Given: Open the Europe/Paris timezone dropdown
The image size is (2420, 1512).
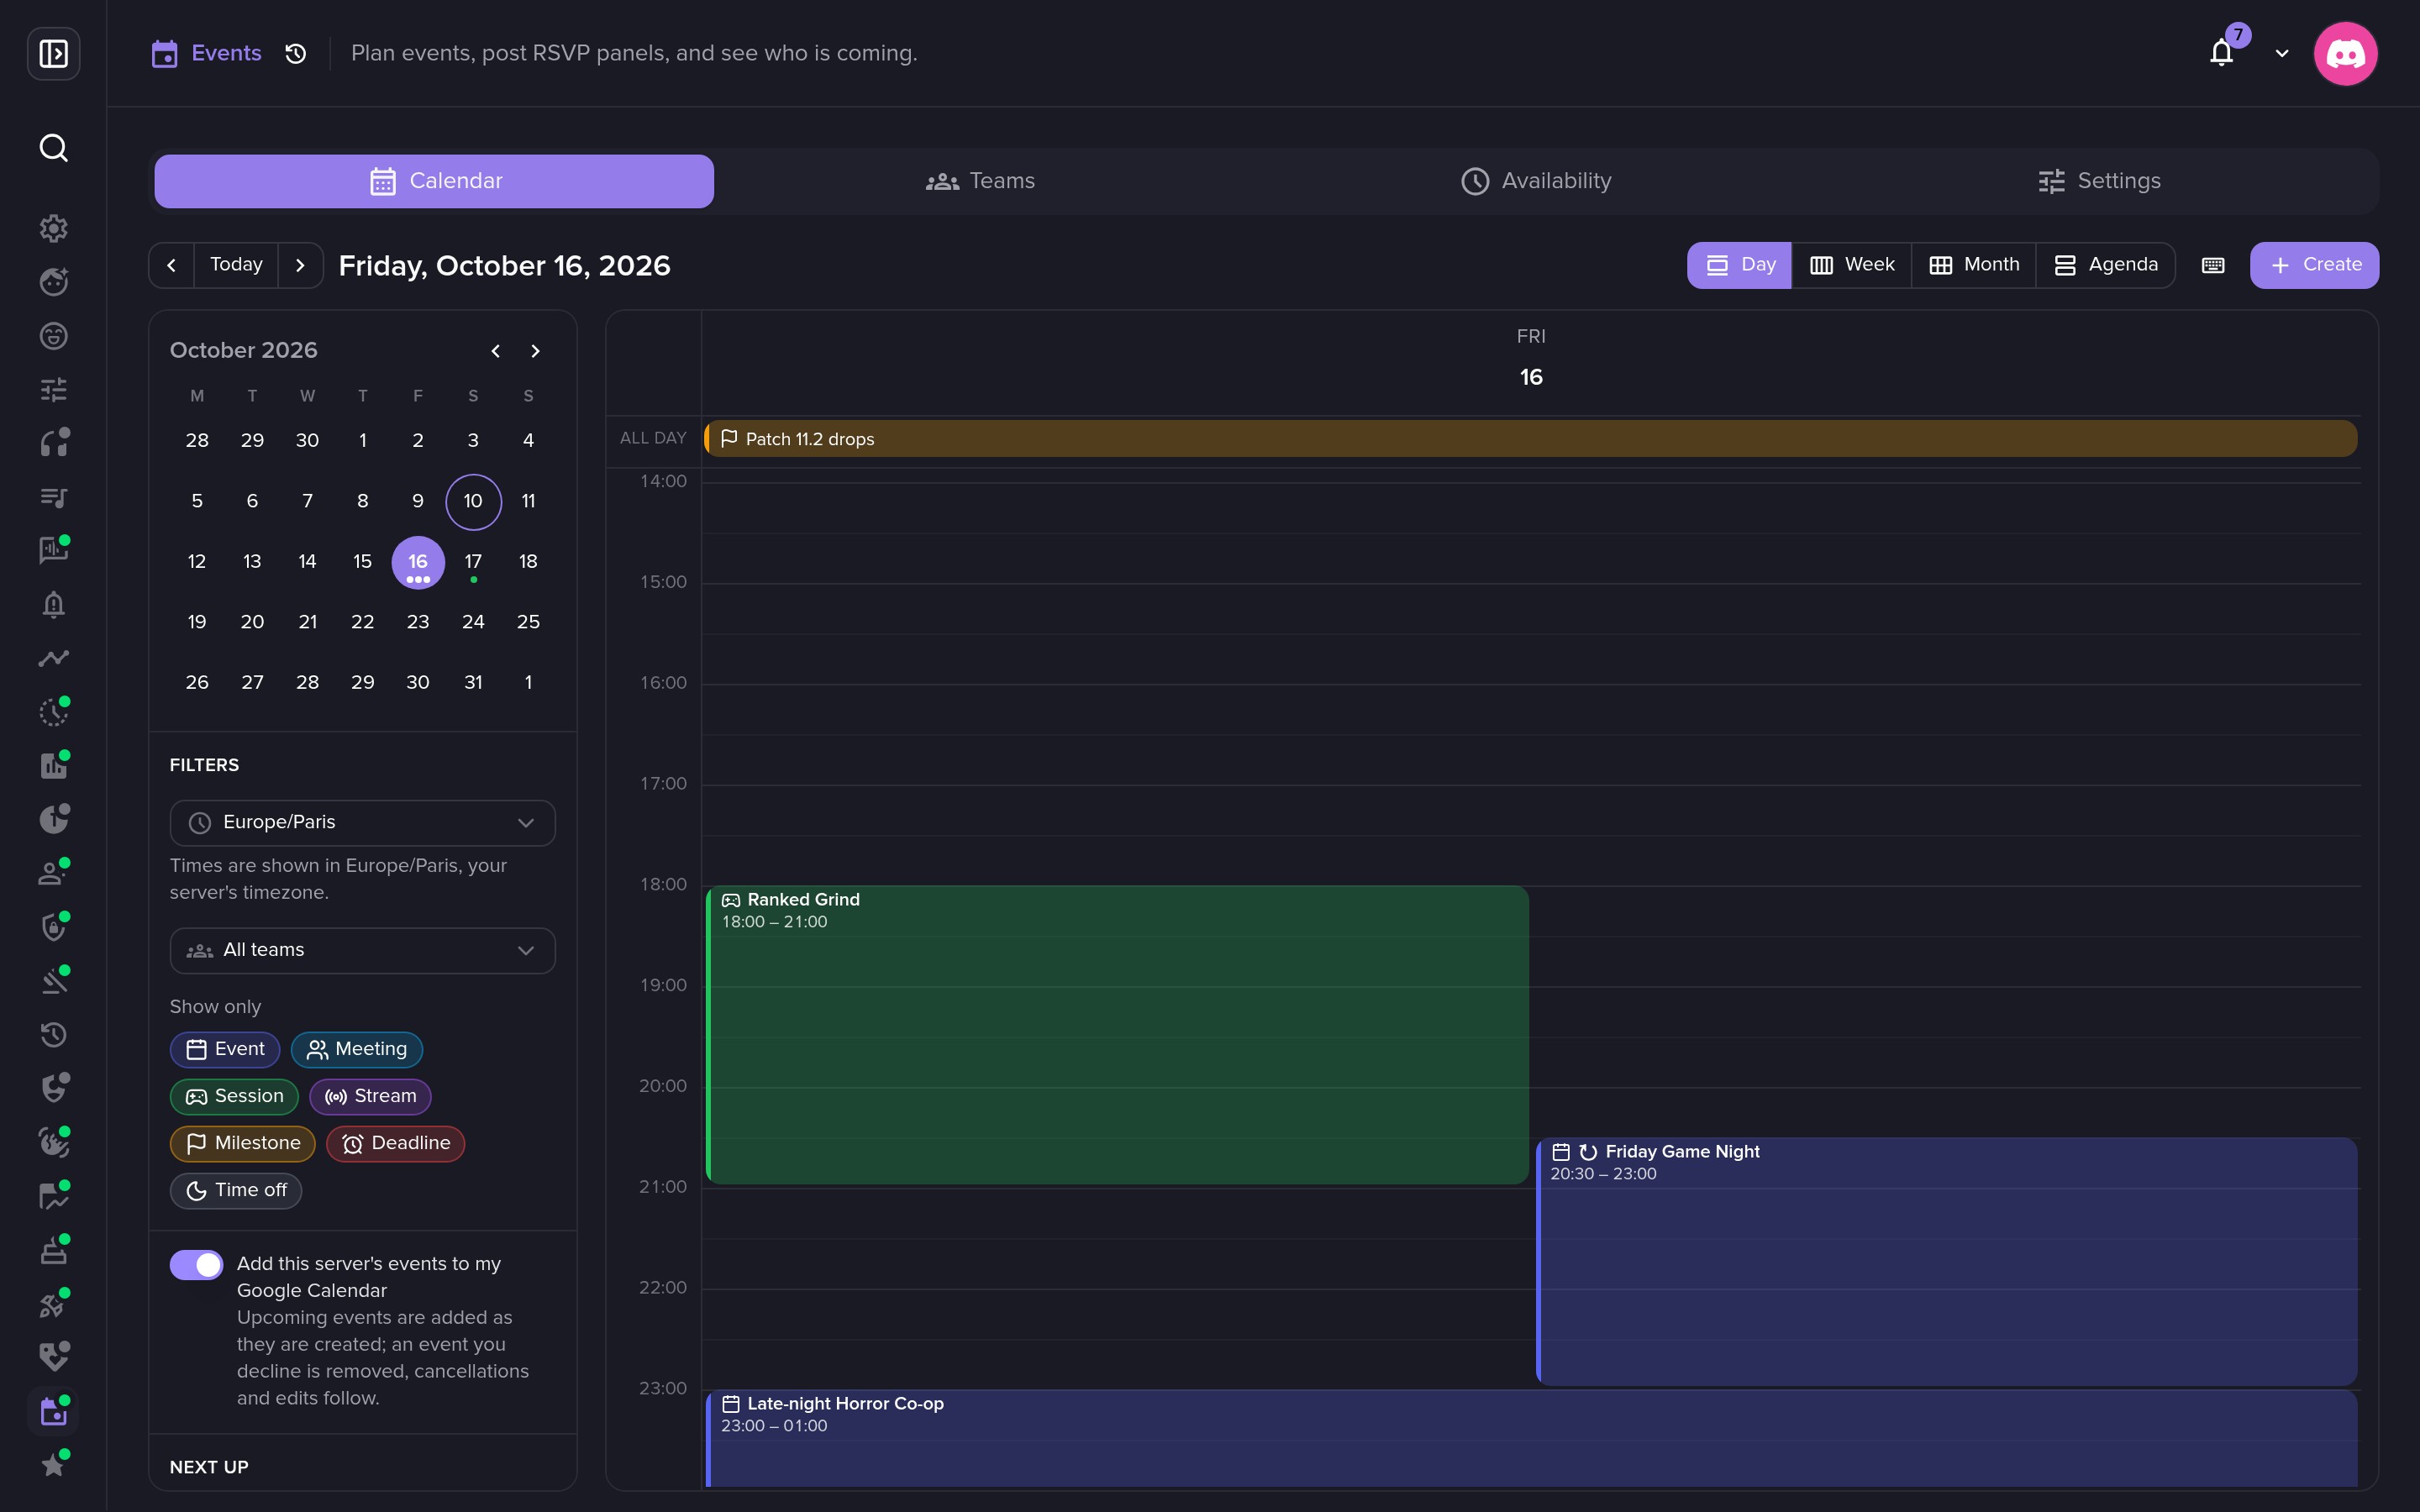Looking at the screenshot, I should click(362, 823).
